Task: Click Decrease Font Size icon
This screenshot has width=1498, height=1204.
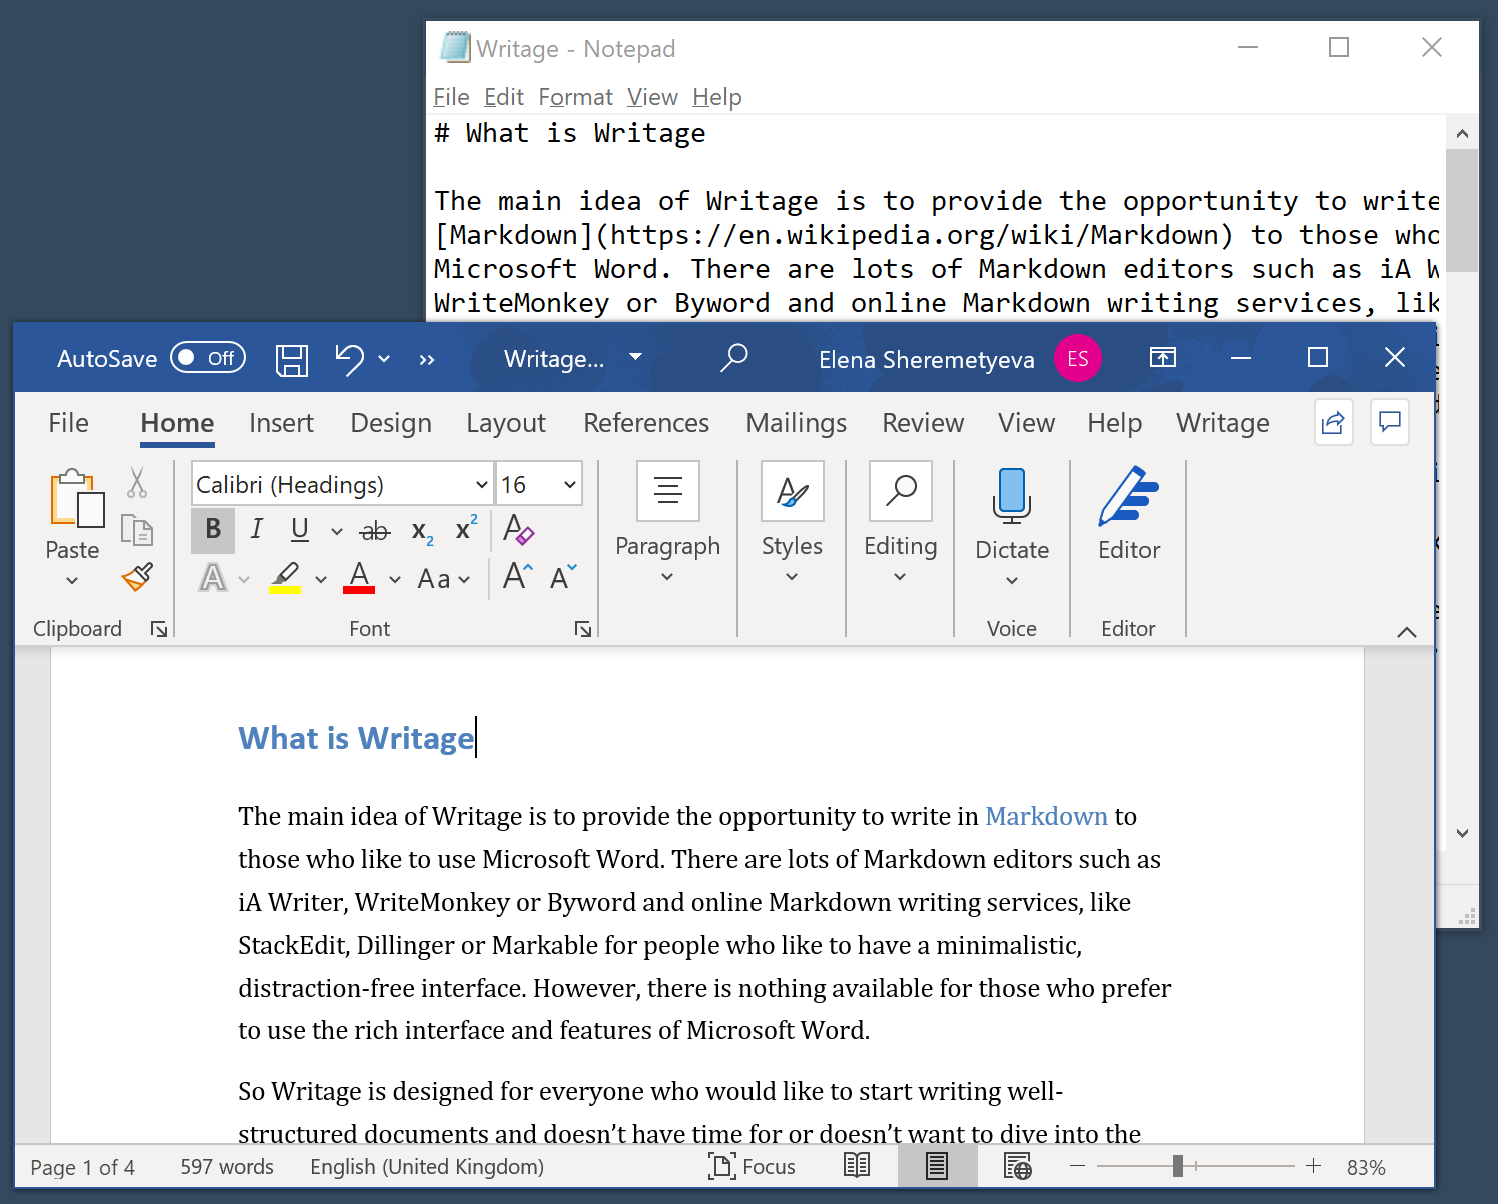Action: pyautogui.click(x=563, y=577)
